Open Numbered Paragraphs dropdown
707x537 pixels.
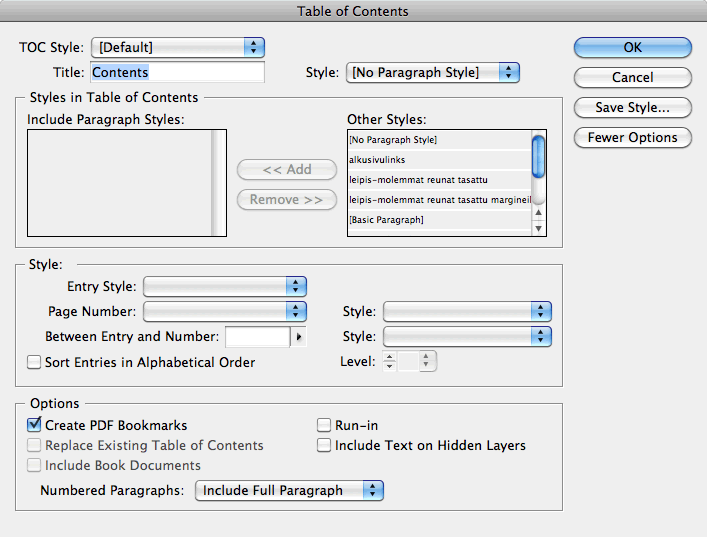point(290,490)
